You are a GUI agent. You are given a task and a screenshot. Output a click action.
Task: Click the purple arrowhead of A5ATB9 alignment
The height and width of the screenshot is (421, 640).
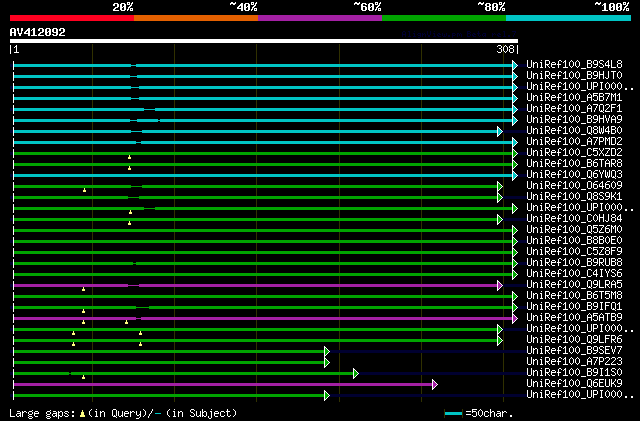(x=515, y=319)
